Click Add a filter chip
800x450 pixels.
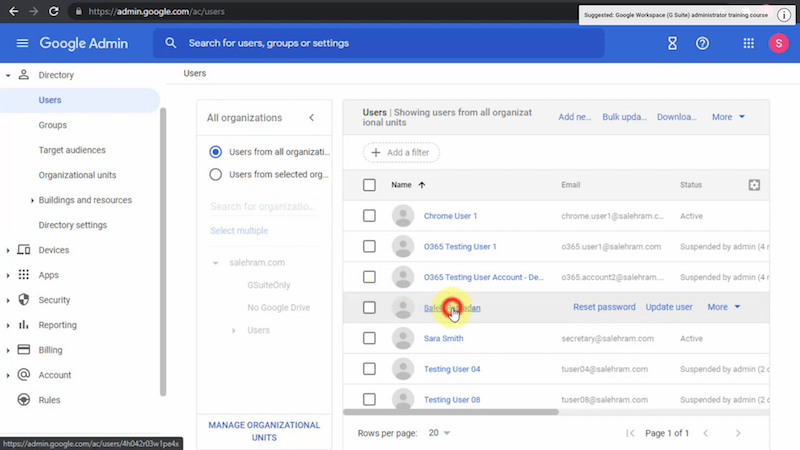(x=401, y=153)
